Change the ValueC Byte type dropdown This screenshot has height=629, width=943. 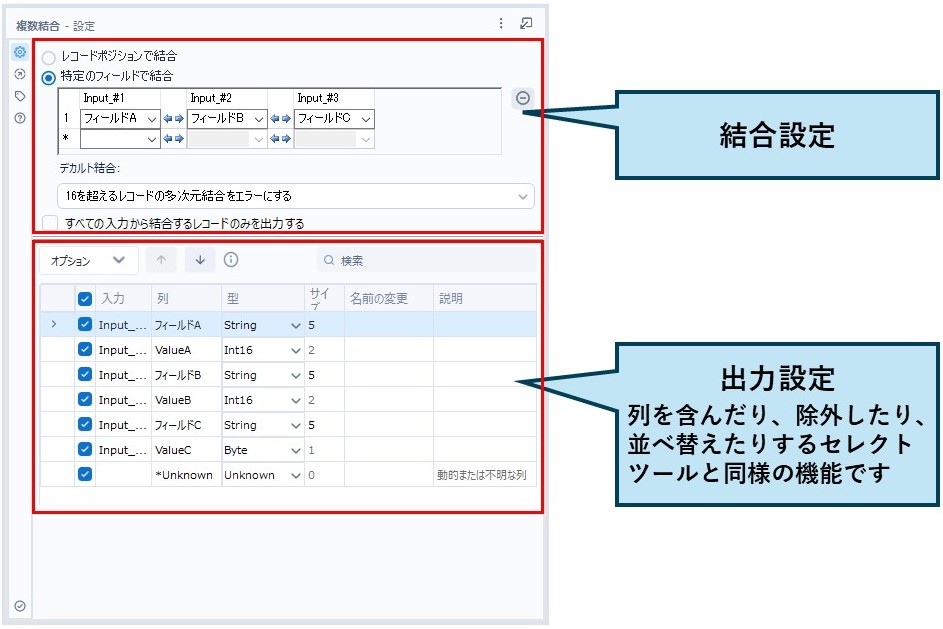click(x=262, y=450)
